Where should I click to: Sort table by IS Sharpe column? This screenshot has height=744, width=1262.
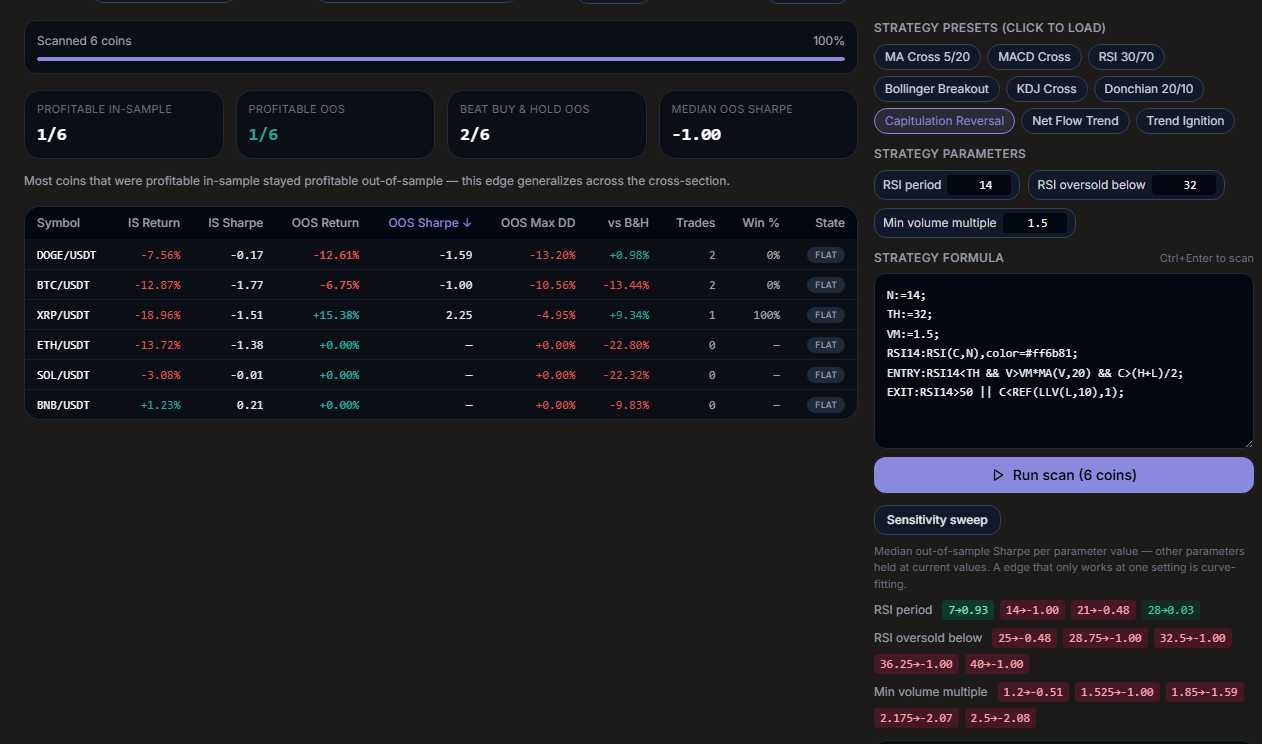click(237, 223)
